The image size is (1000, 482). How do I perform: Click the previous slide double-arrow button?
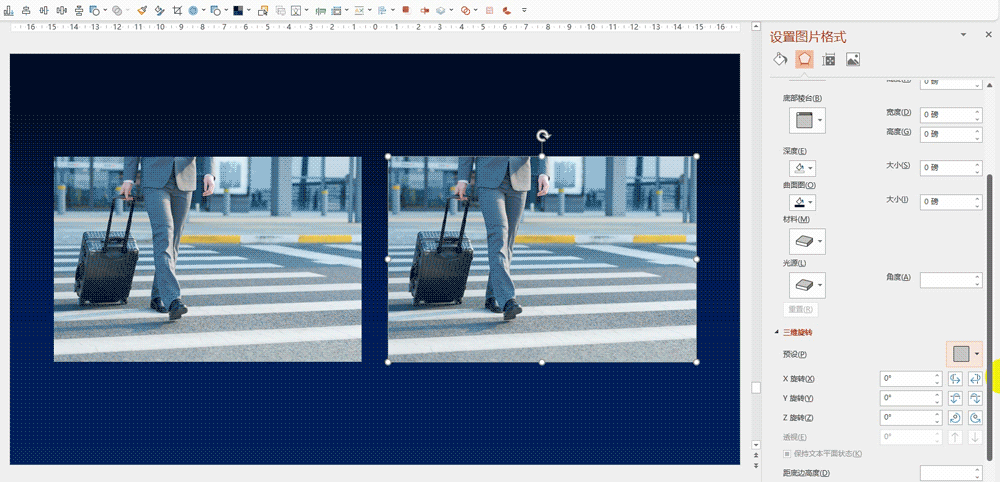756,455
